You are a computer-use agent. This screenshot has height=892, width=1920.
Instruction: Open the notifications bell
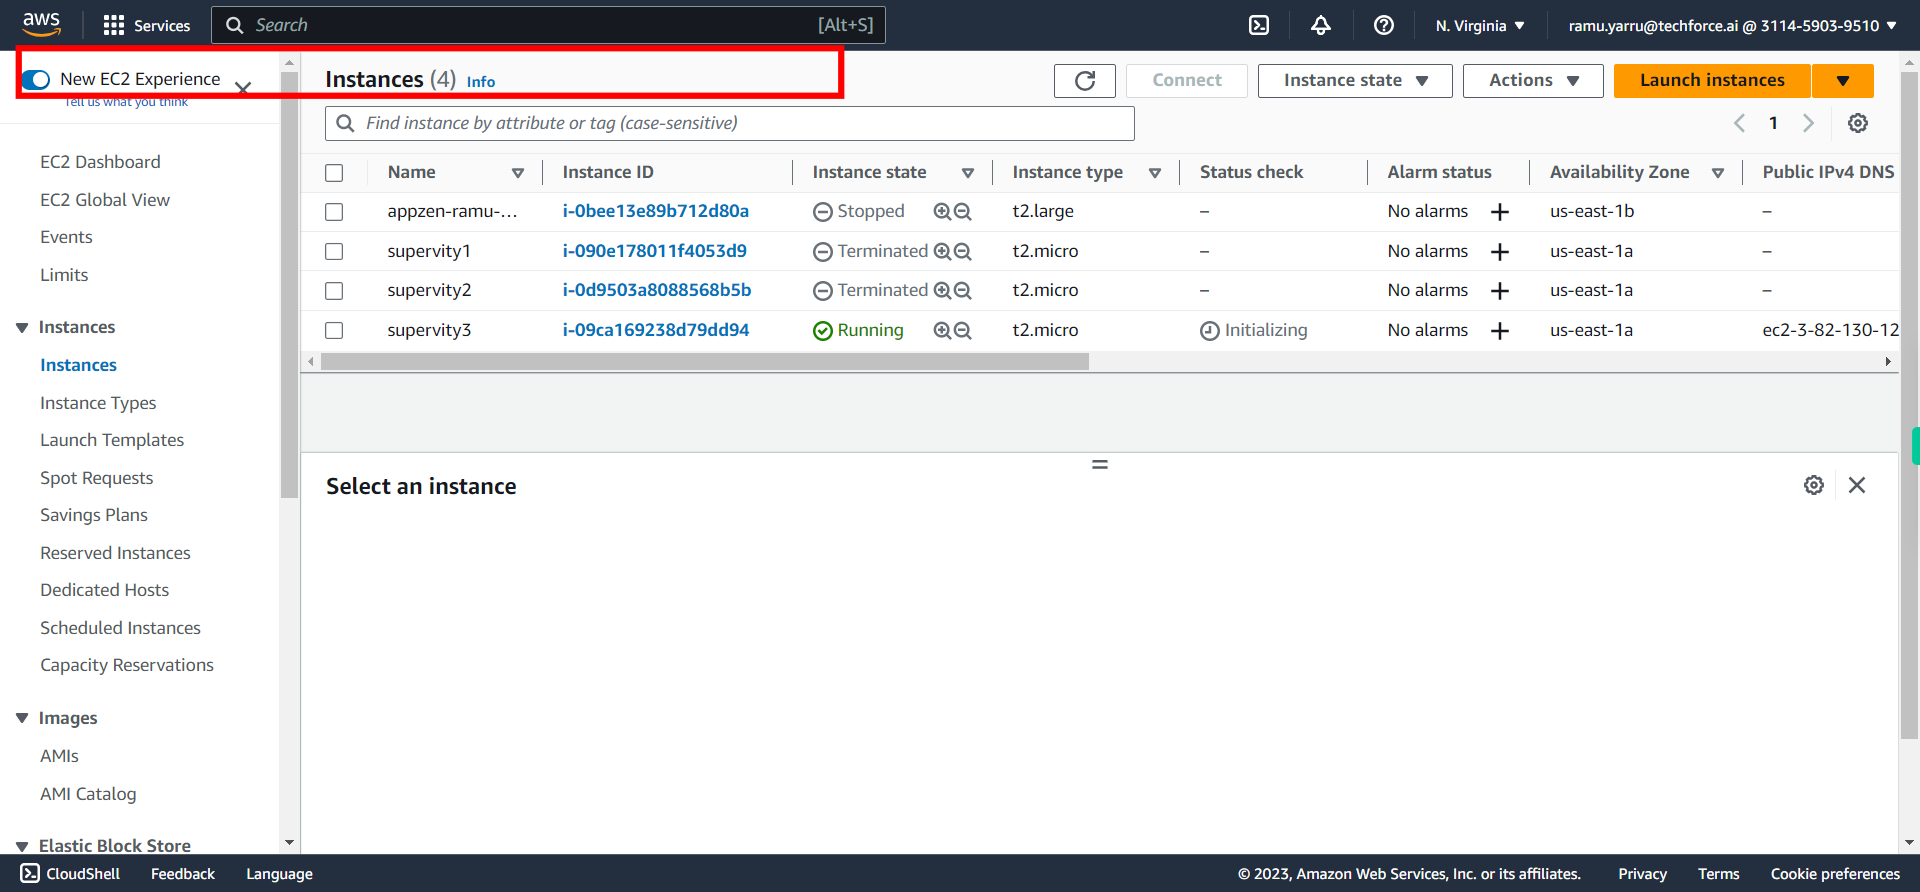1321,25
